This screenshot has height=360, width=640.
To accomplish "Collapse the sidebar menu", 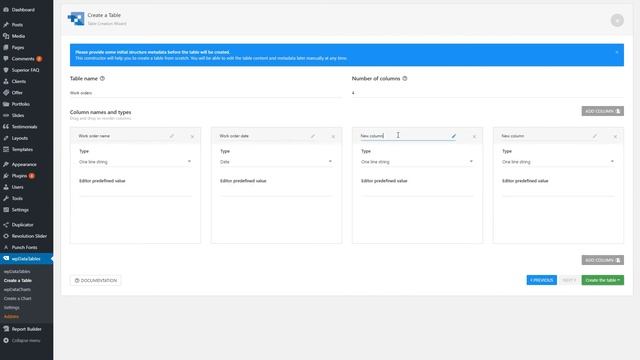I will pyautogui.click(x=26, y=340).
